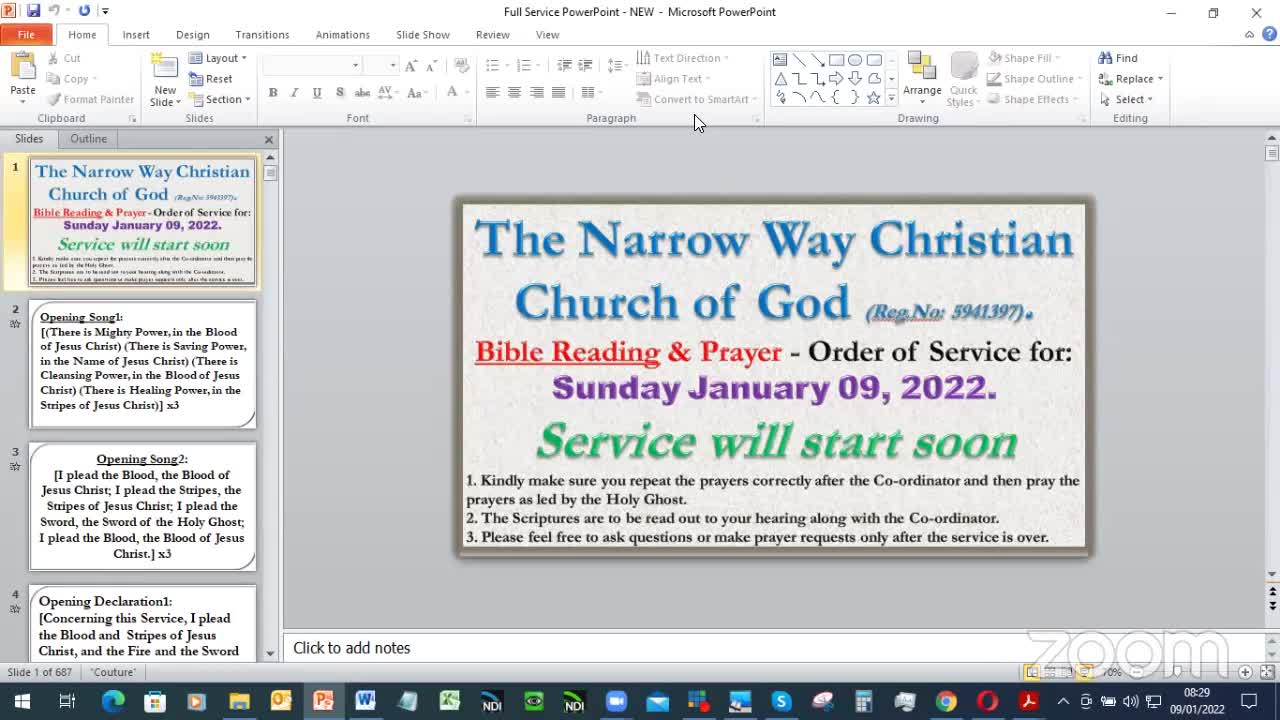Align text left
1280x720 pixels.
(x=492, y=92)
